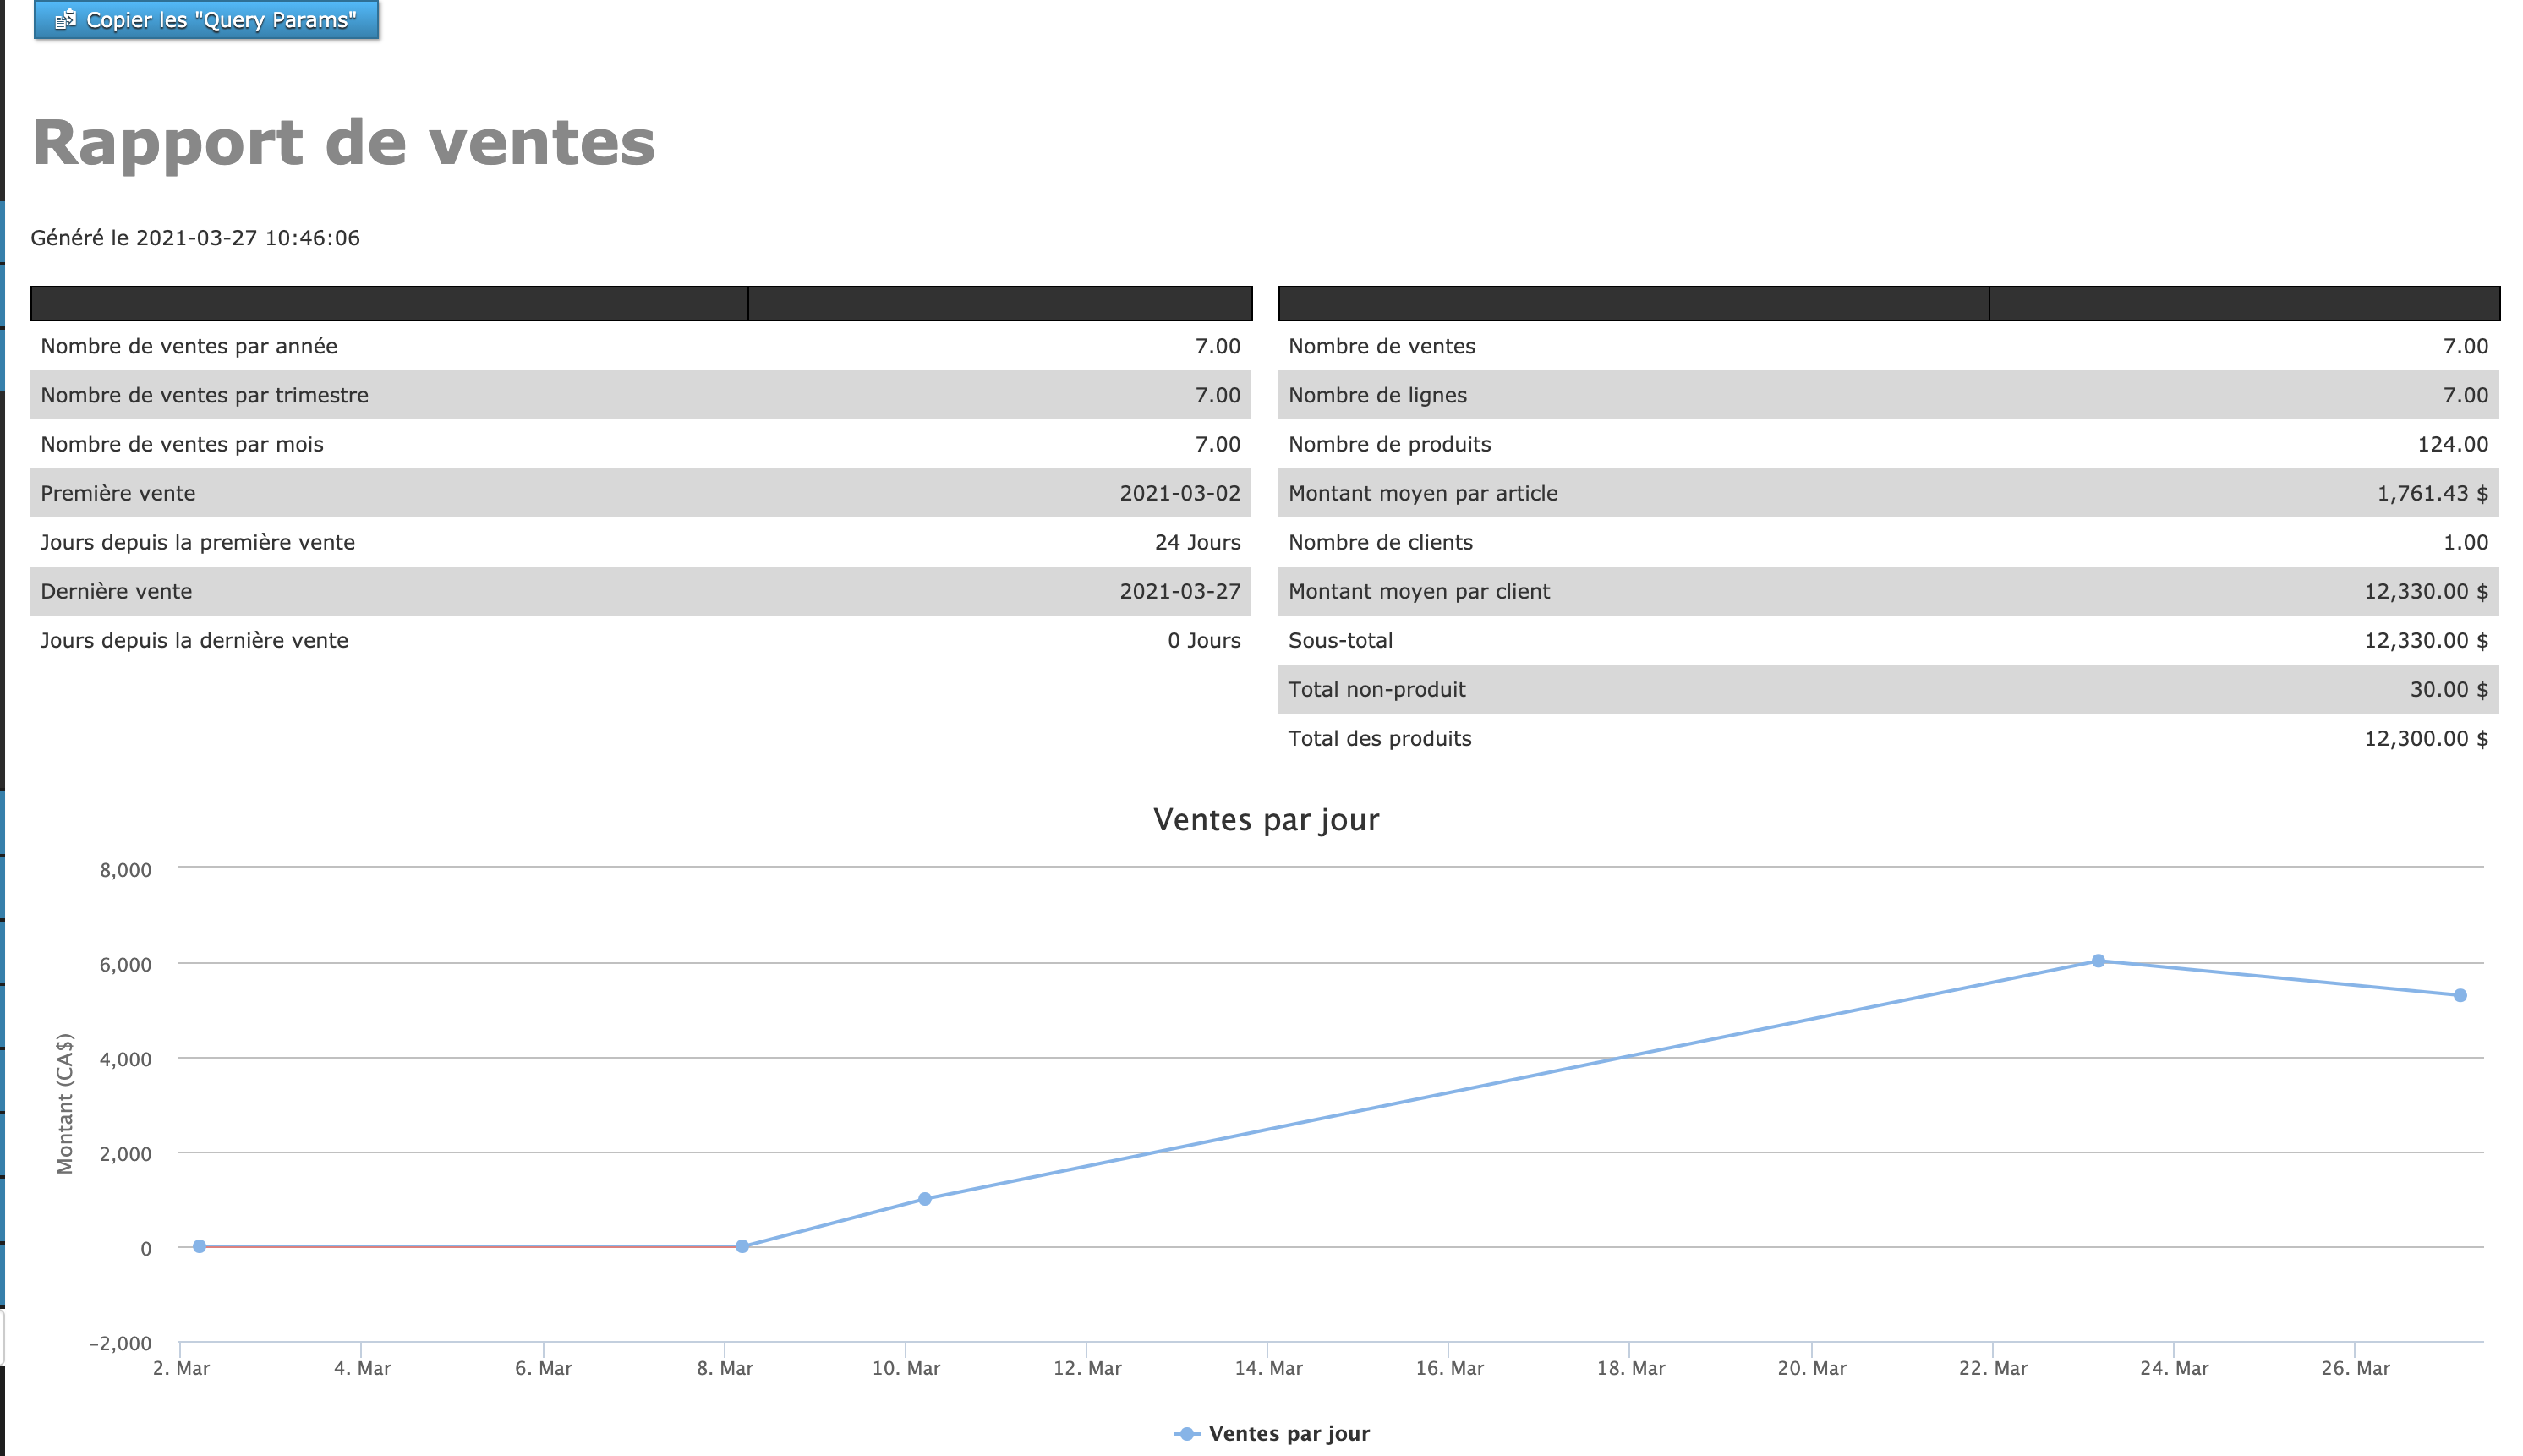Select the data point at 2 March

click(x=199, y=1246)
